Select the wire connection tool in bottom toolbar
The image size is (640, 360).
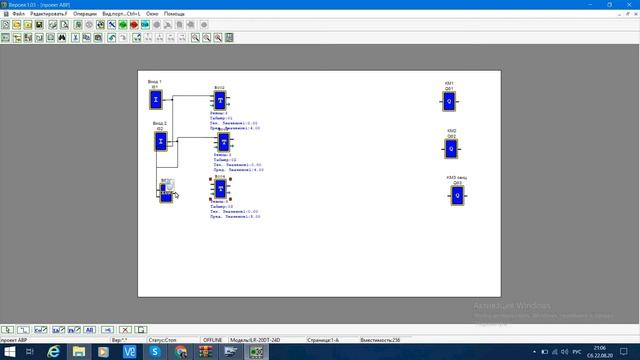(x=23, y=329)
